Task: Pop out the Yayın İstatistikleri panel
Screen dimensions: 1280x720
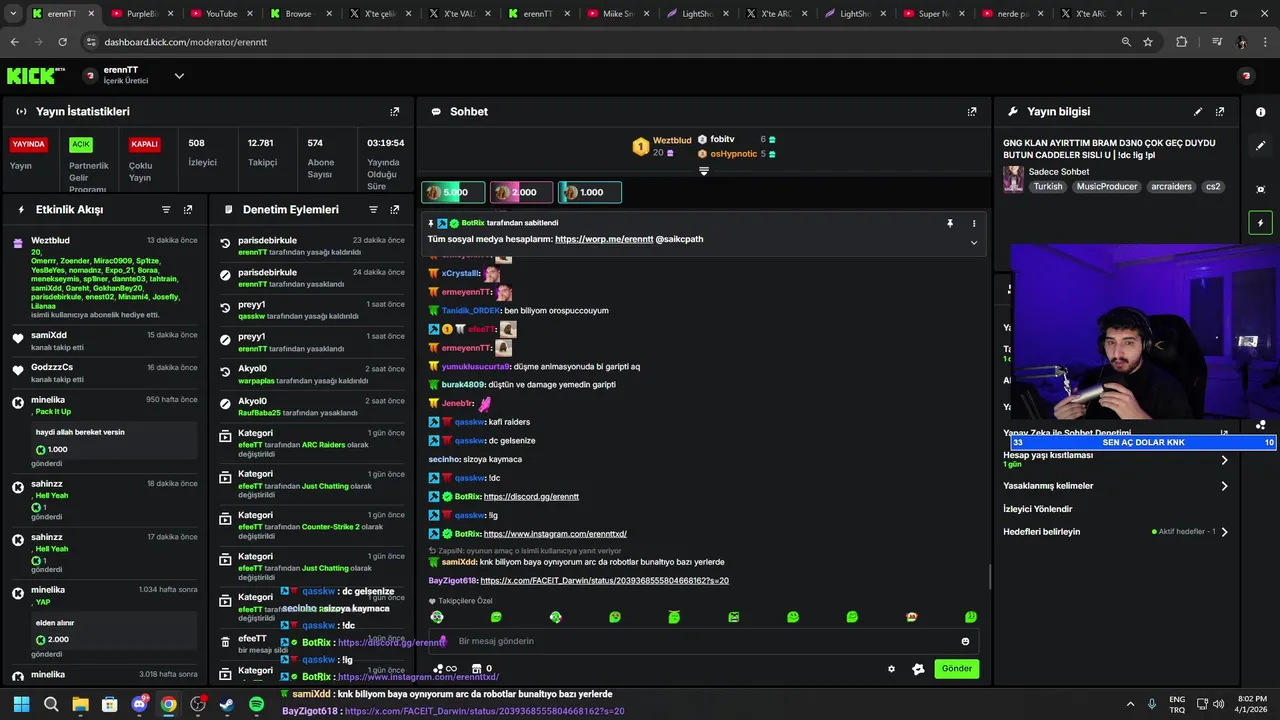Action: tap(395, 112)
